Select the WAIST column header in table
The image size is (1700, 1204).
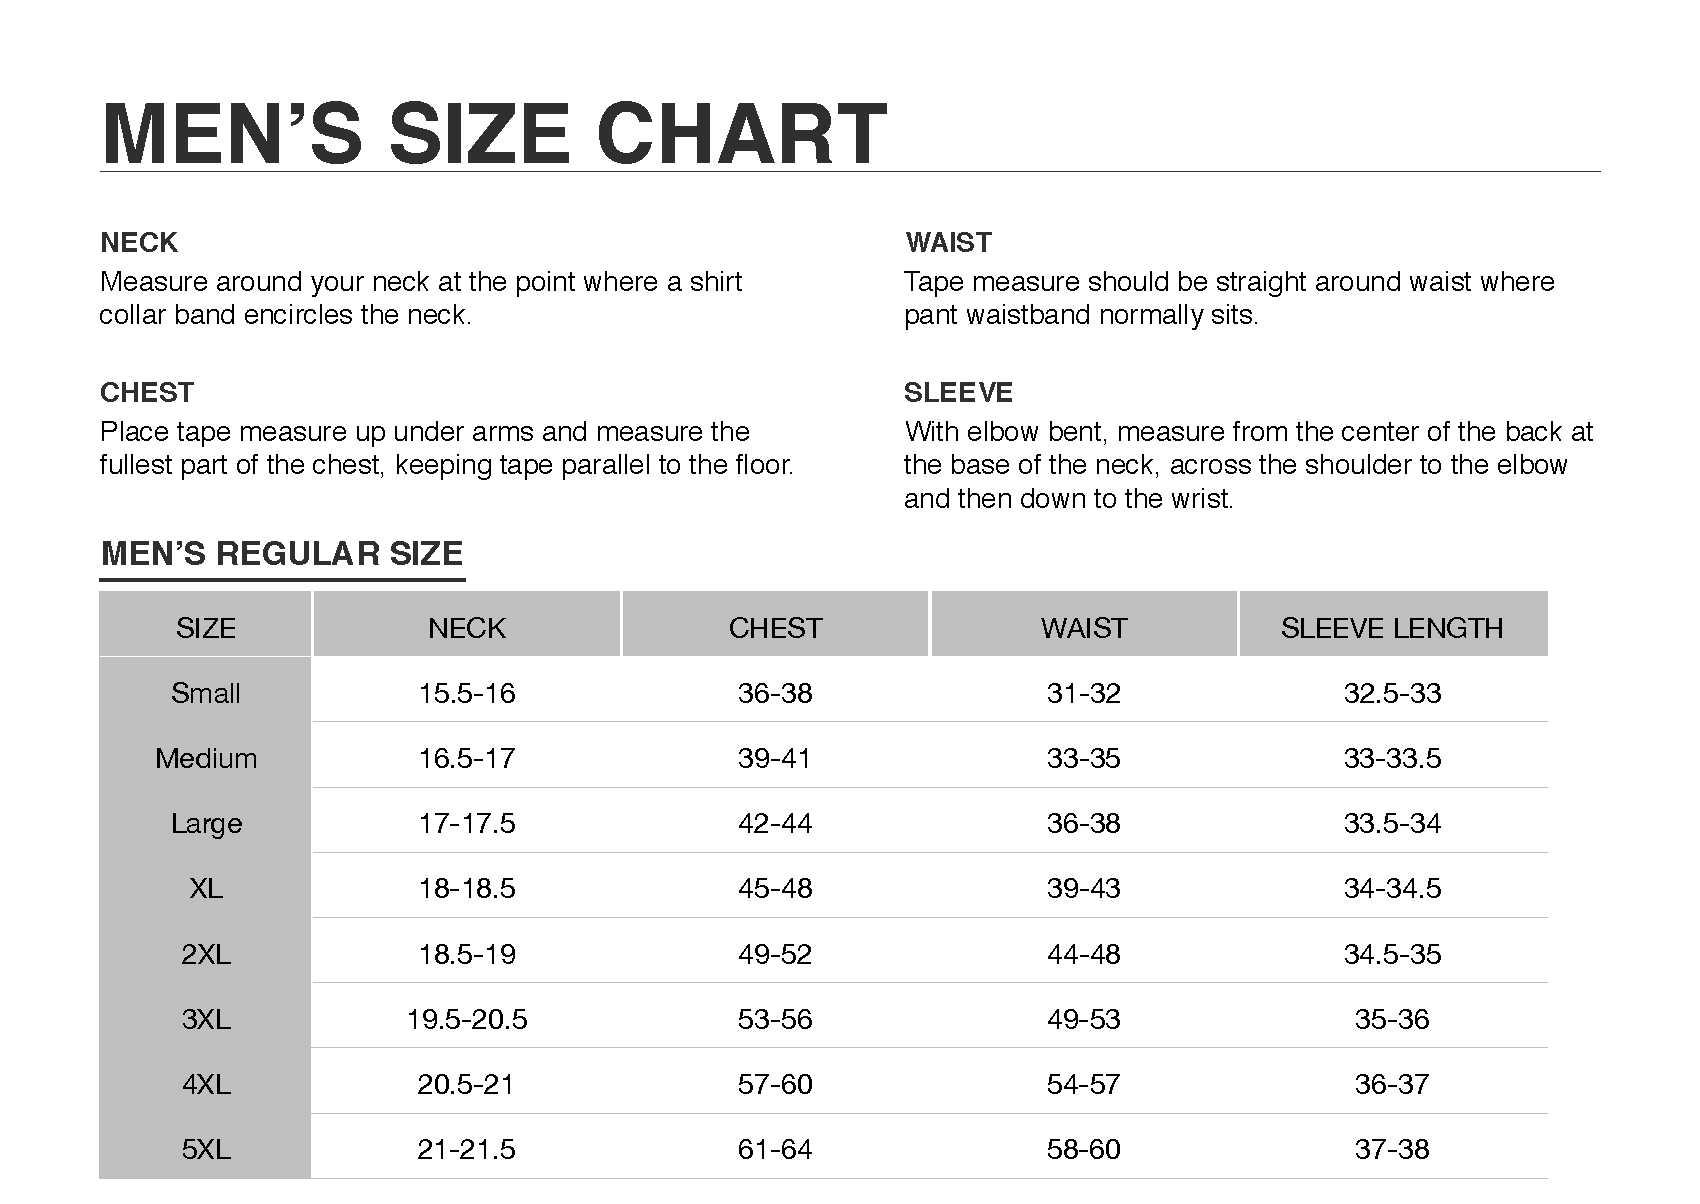point(1084,628)
